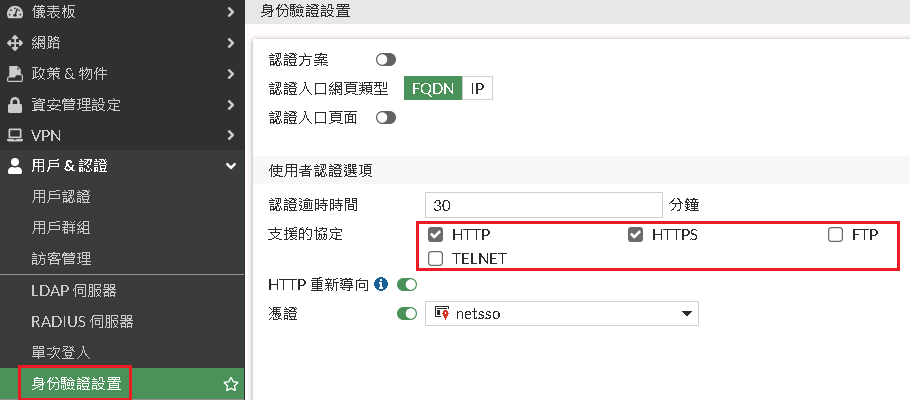
Task: Check the FTP protocol checkbox
Action: (x=835, y=236)
